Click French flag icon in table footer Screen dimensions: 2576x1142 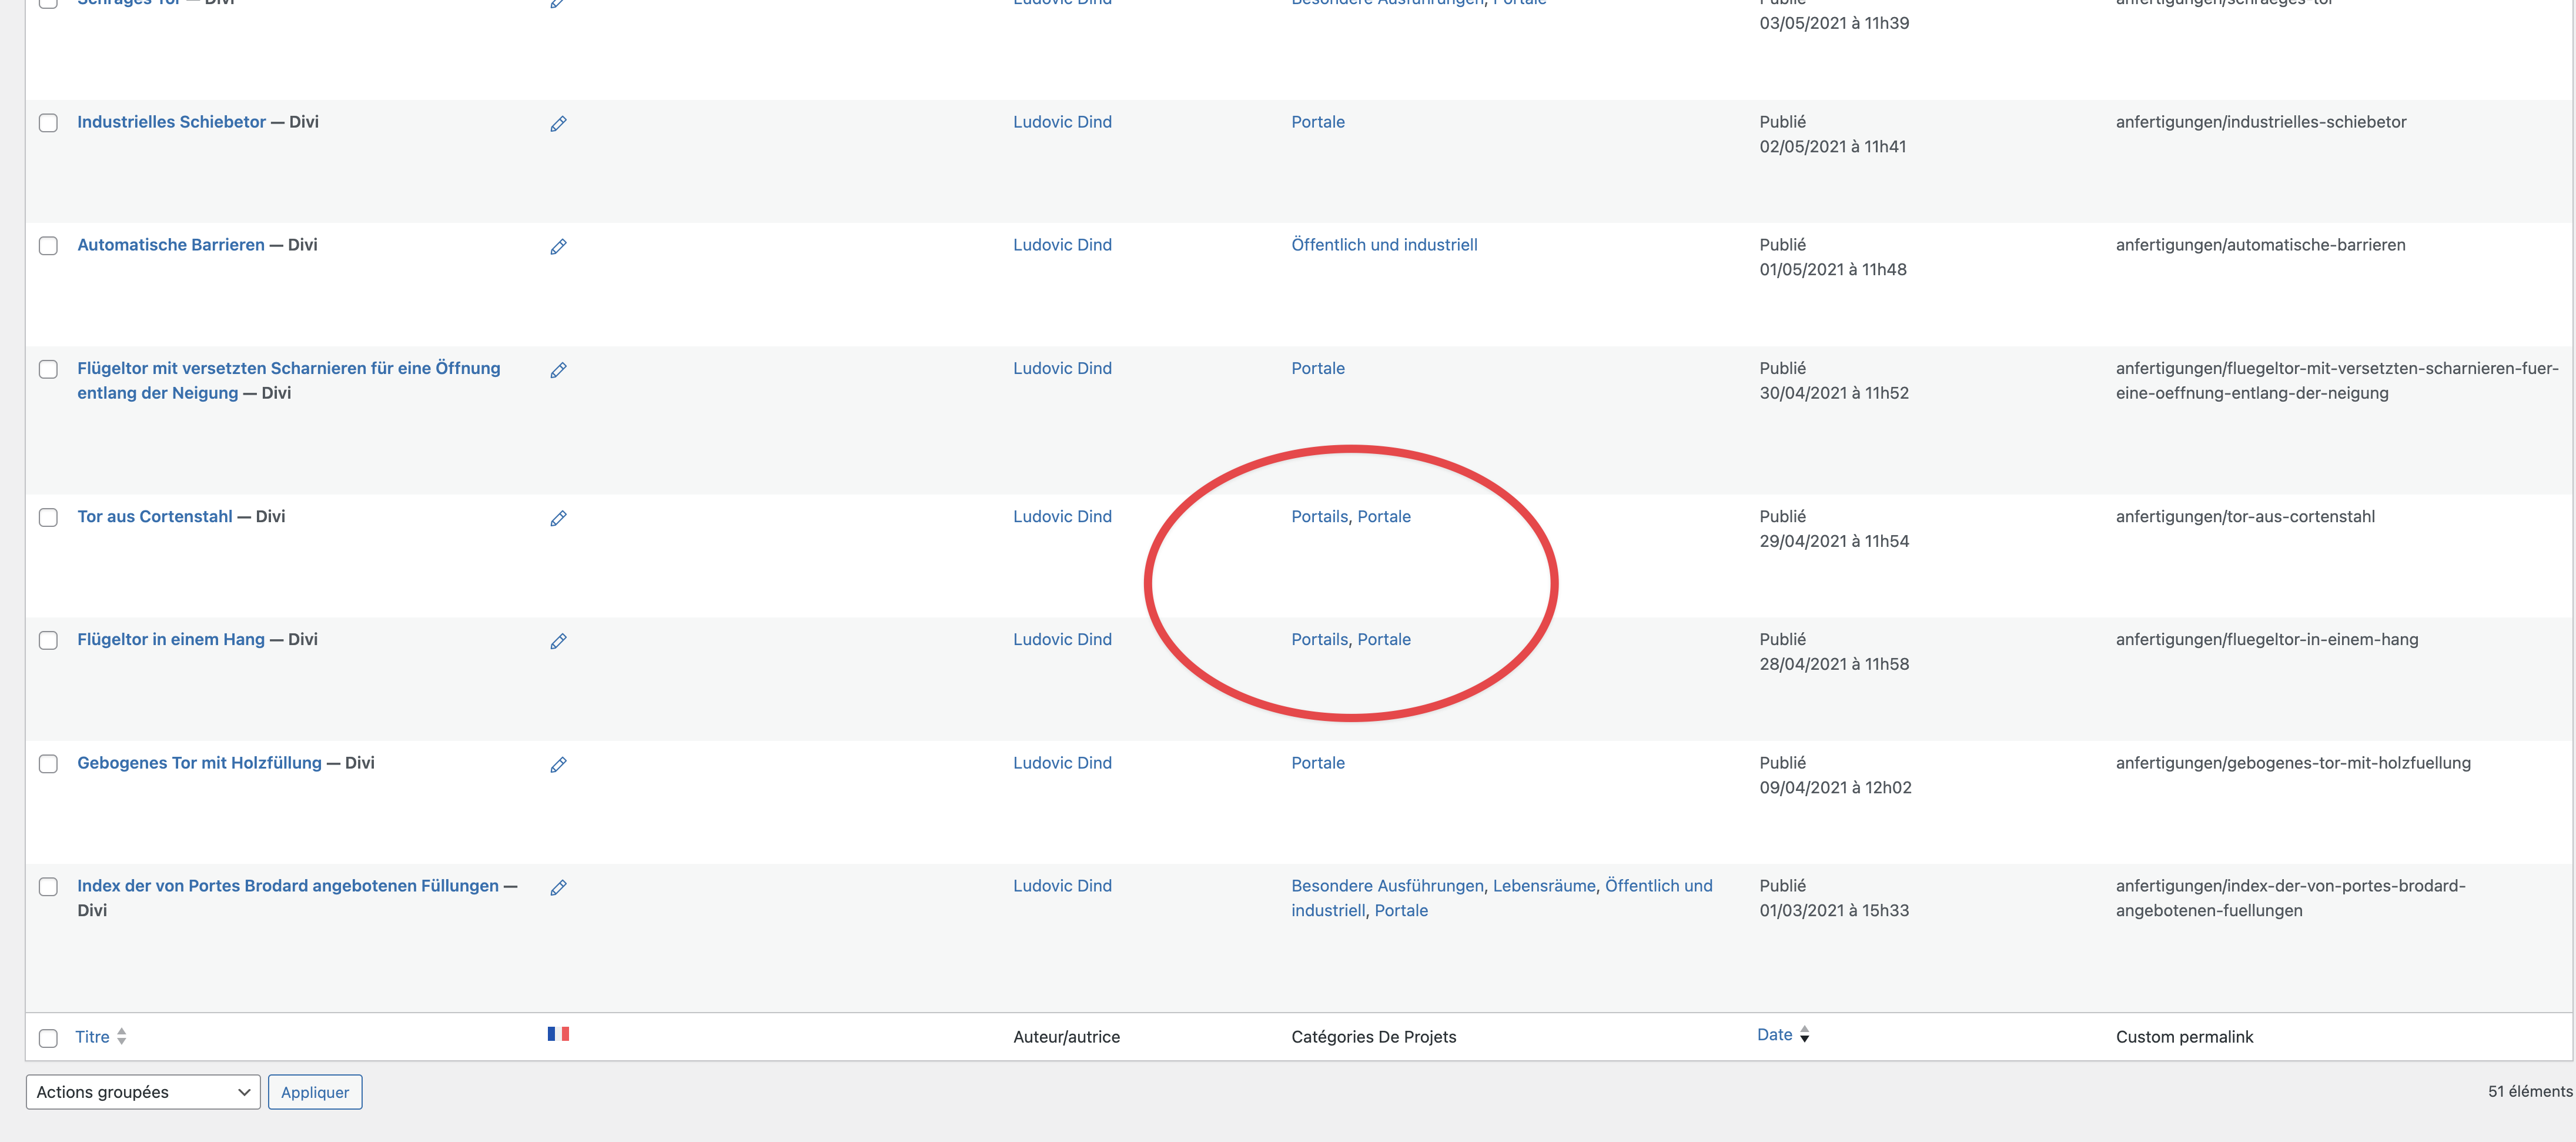pos(558,1034)
